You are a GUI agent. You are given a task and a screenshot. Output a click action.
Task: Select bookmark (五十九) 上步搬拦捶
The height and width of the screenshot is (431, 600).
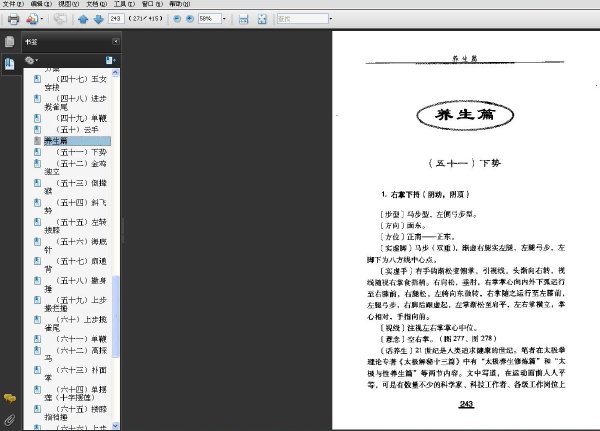click(75, 304)
